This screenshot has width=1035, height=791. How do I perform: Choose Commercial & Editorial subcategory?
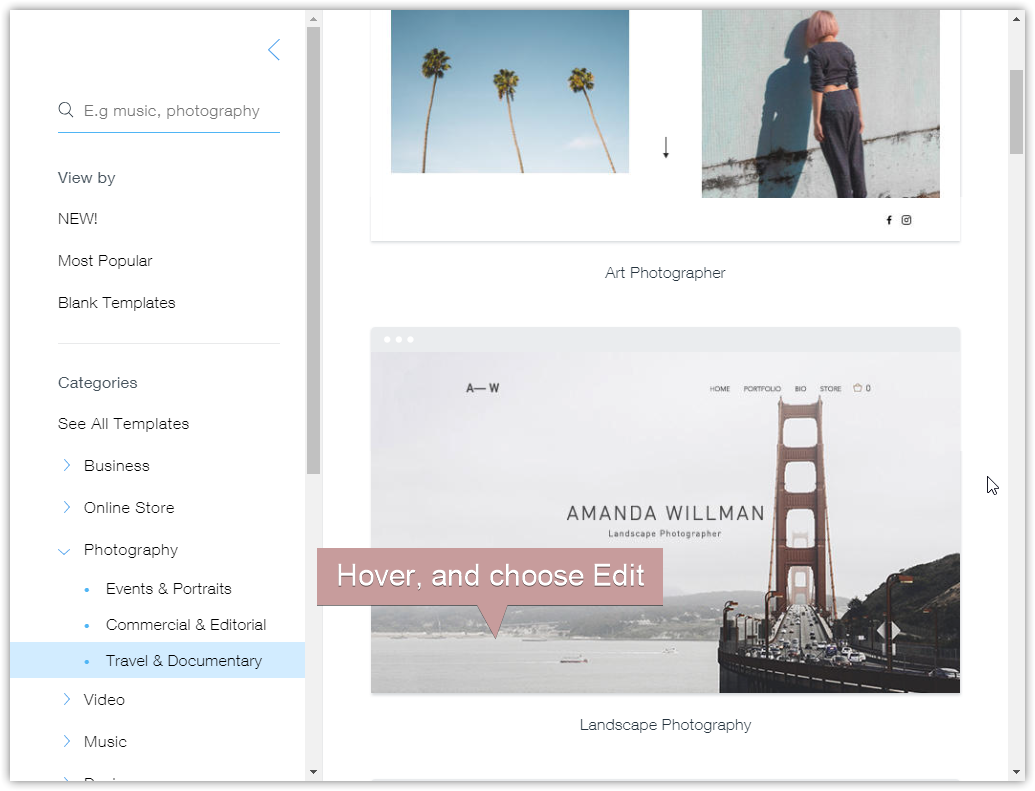[185, 625]
